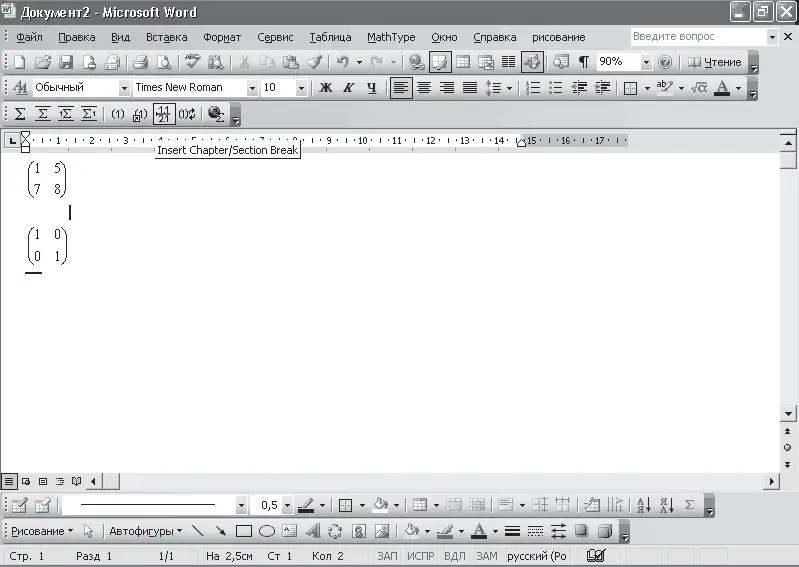Expand the line spacing options arrow
The image size is (799, 567).
[510, 88]
